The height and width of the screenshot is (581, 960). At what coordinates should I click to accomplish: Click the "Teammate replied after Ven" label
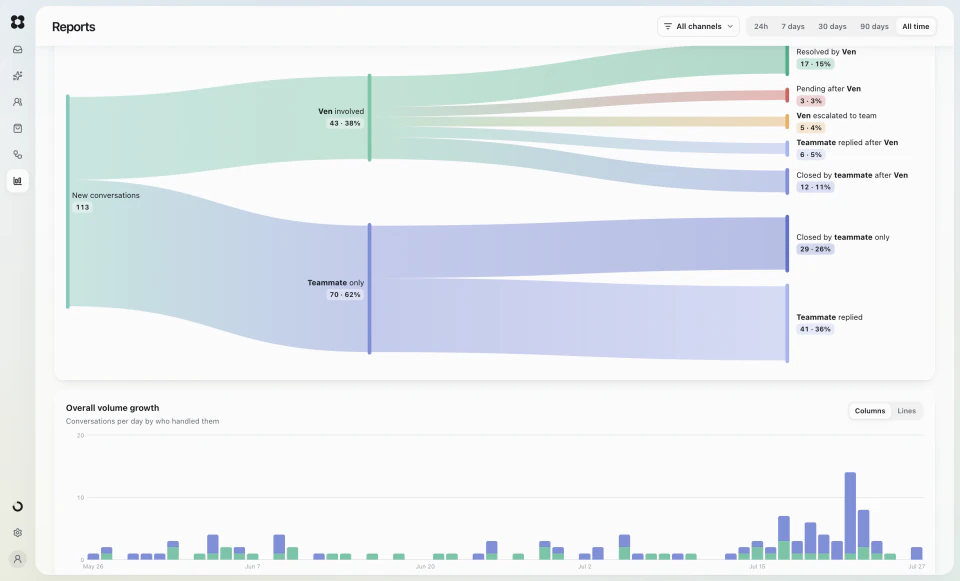(847, 143)
